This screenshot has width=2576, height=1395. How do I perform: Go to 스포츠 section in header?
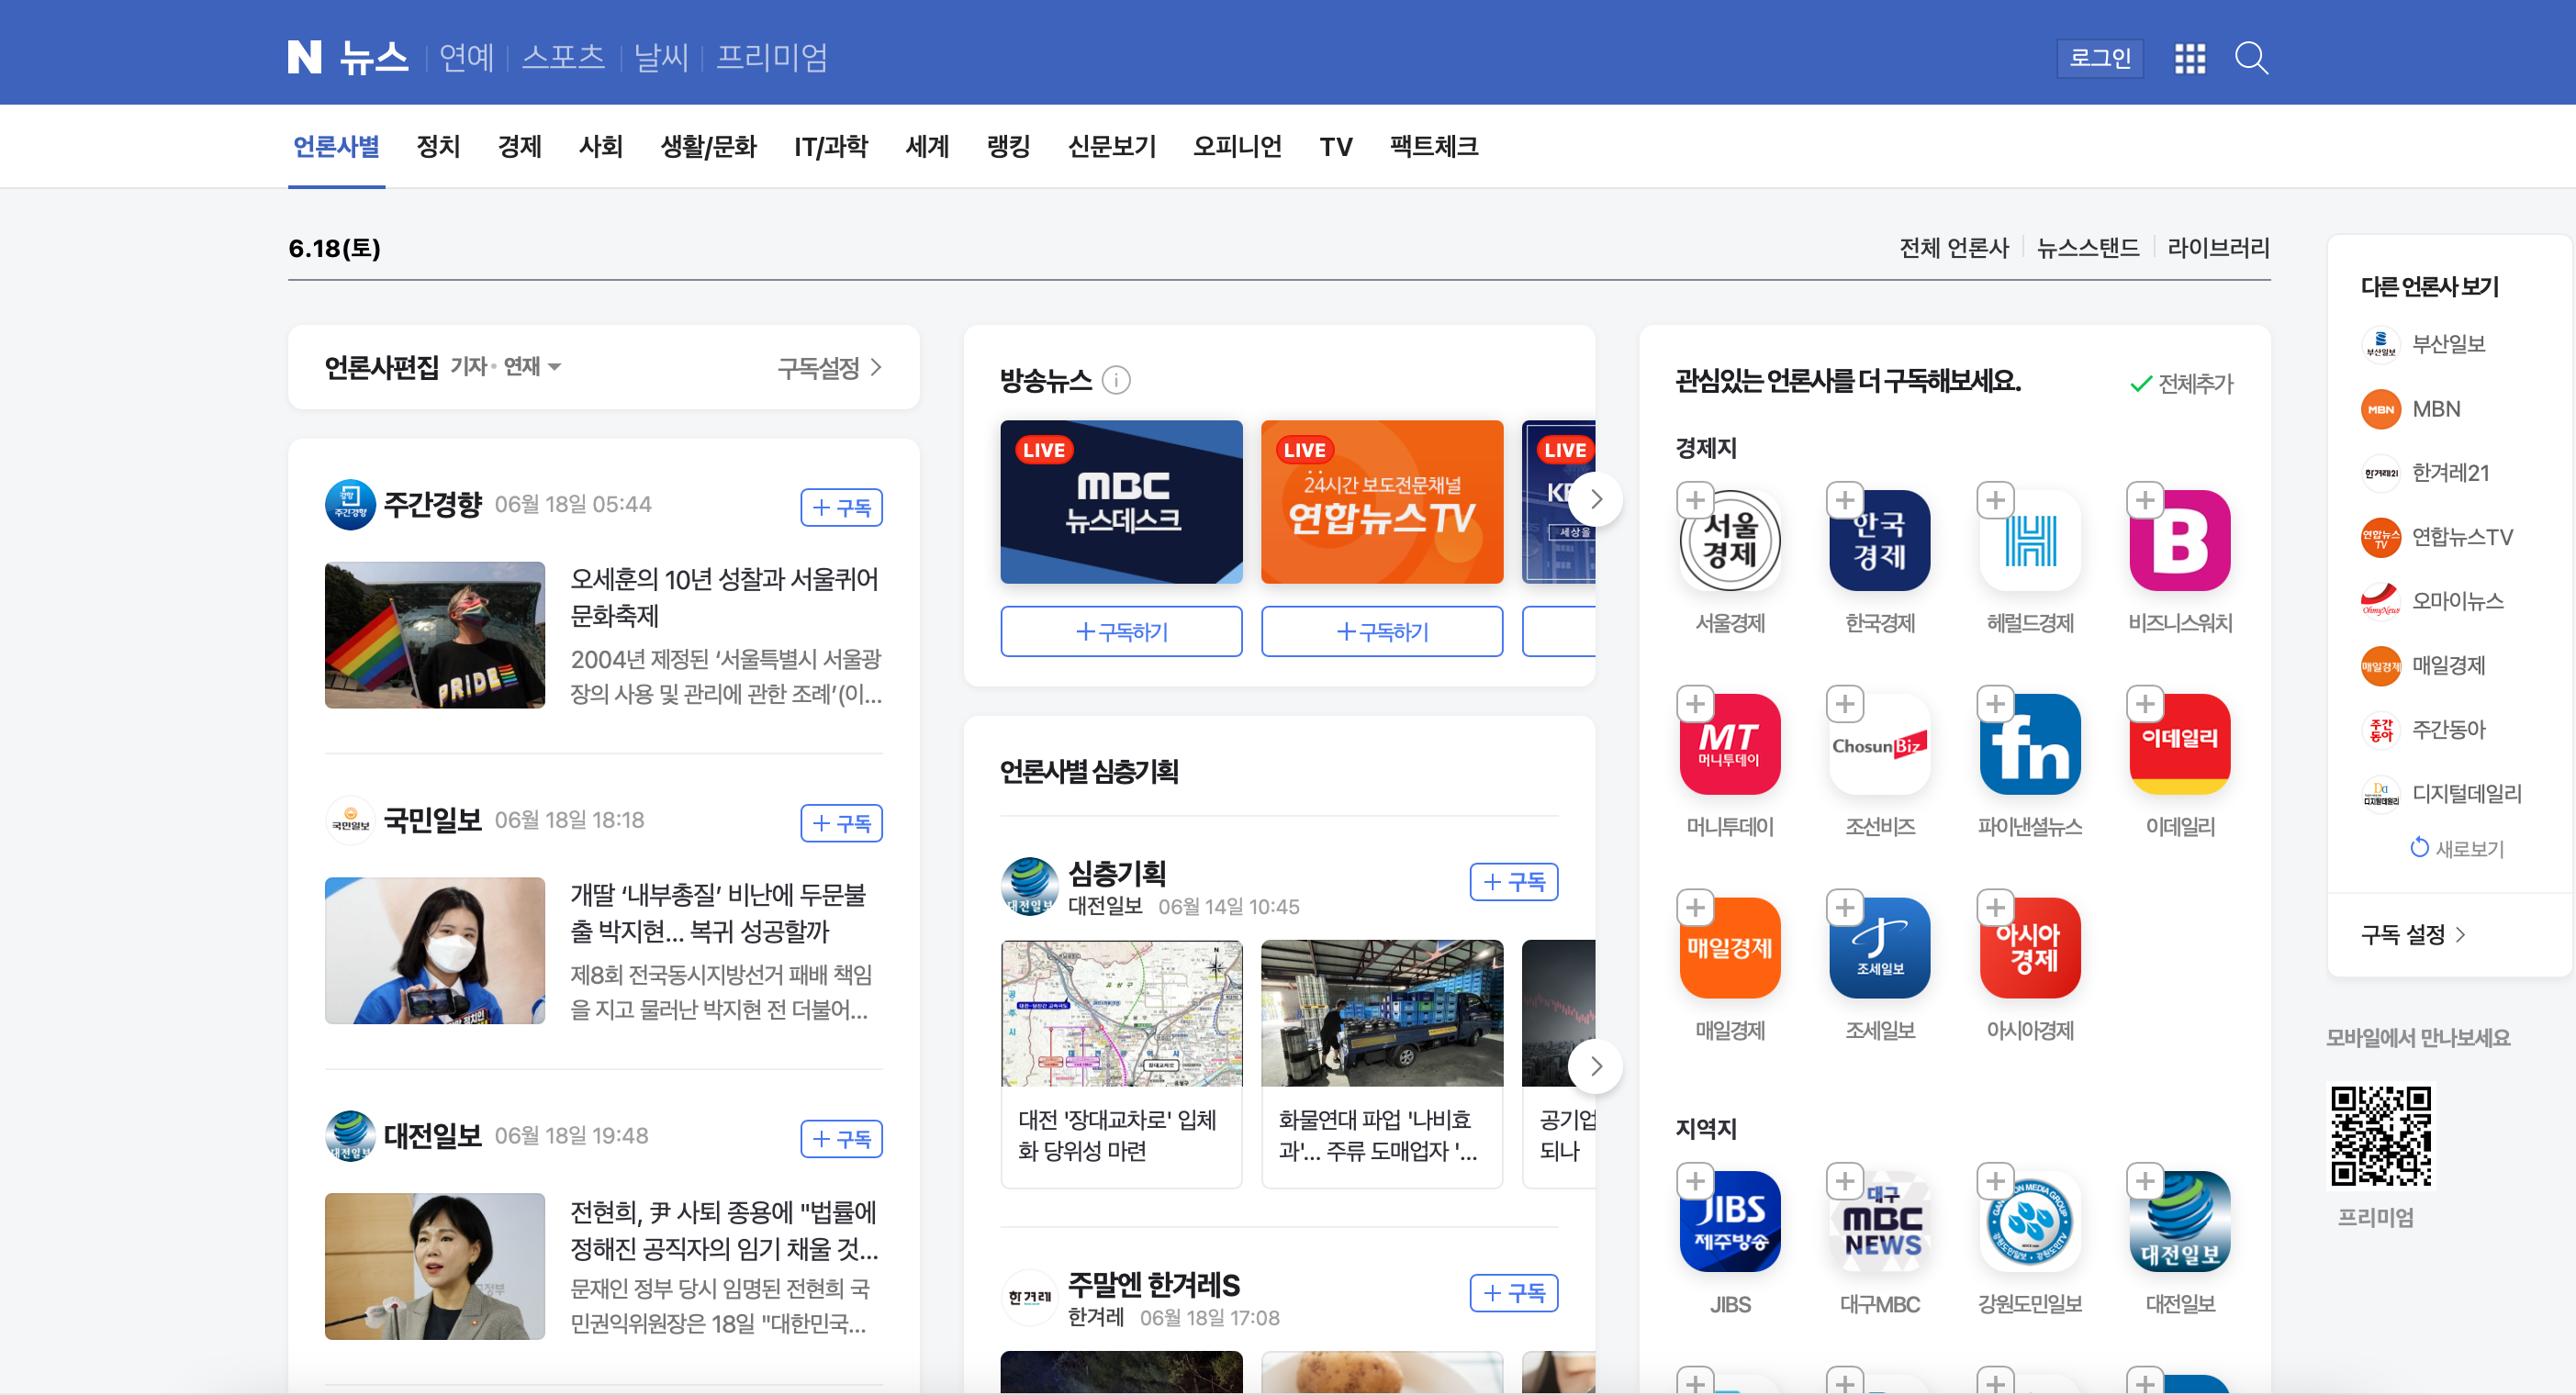(563, 57)
